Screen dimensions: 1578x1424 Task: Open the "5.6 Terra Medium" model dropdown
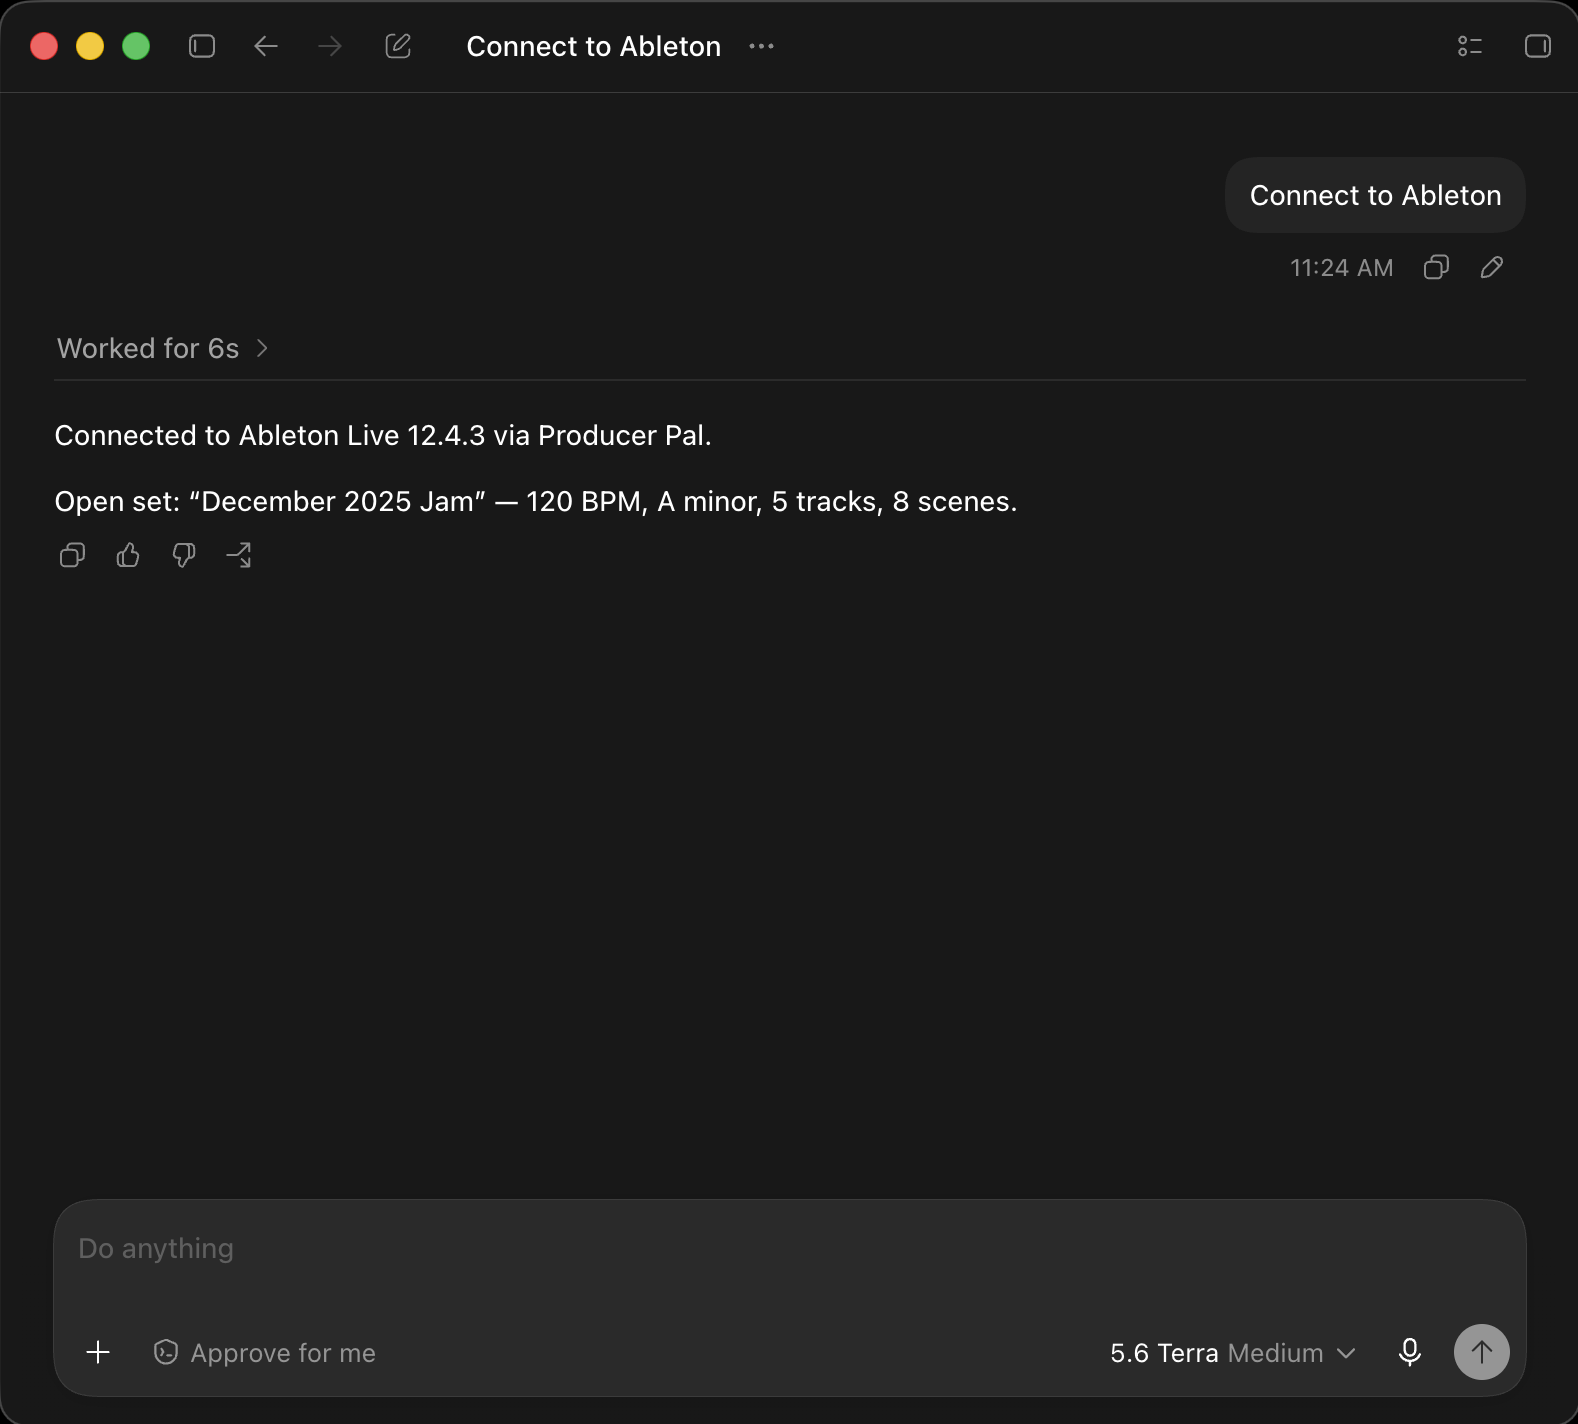coord(1232,1353)
